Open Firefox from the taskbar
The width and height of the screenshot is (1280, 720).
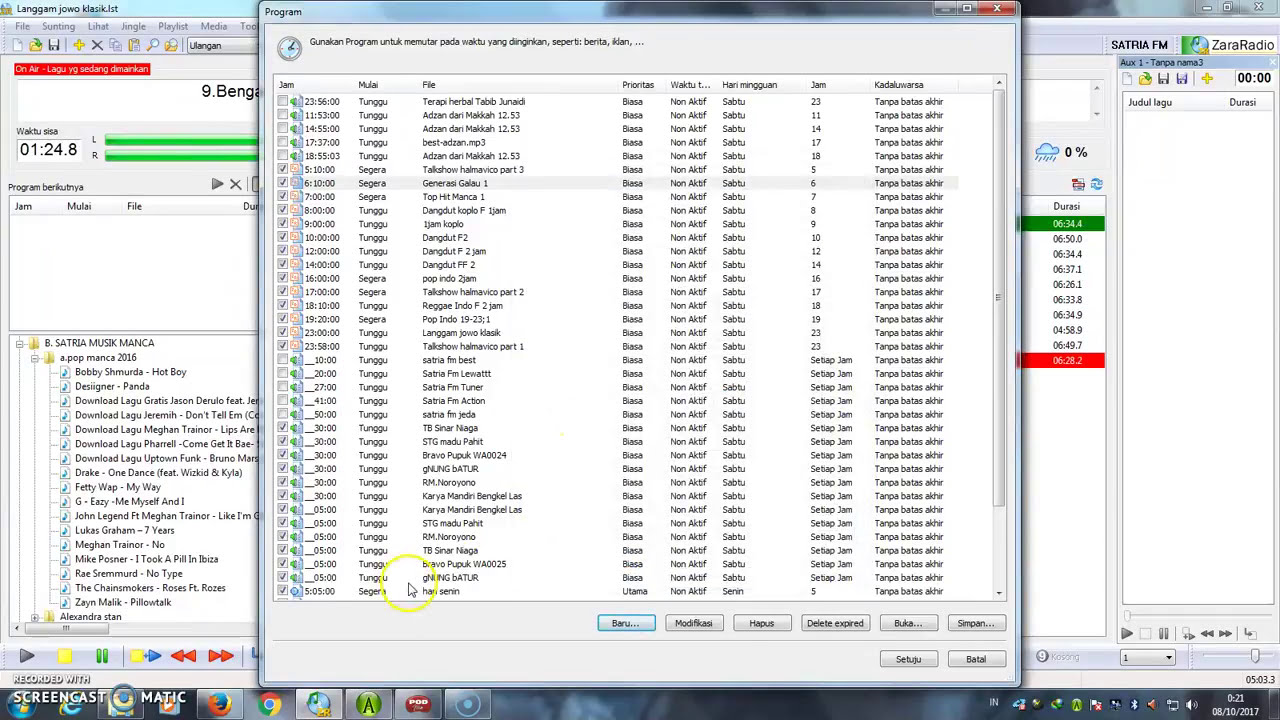click(219, 704)
